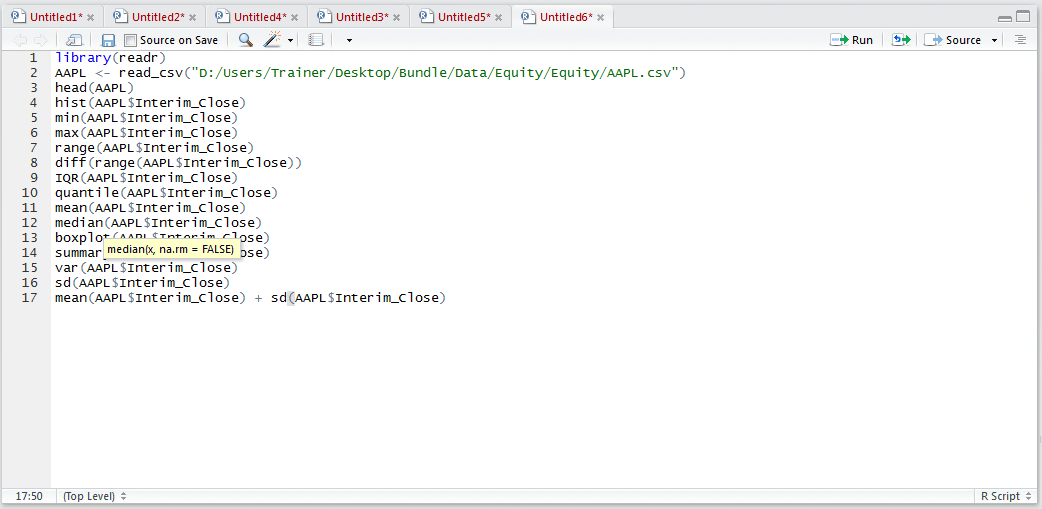
Task: Close the Untitled4 tab
Action: click(294, 18)
